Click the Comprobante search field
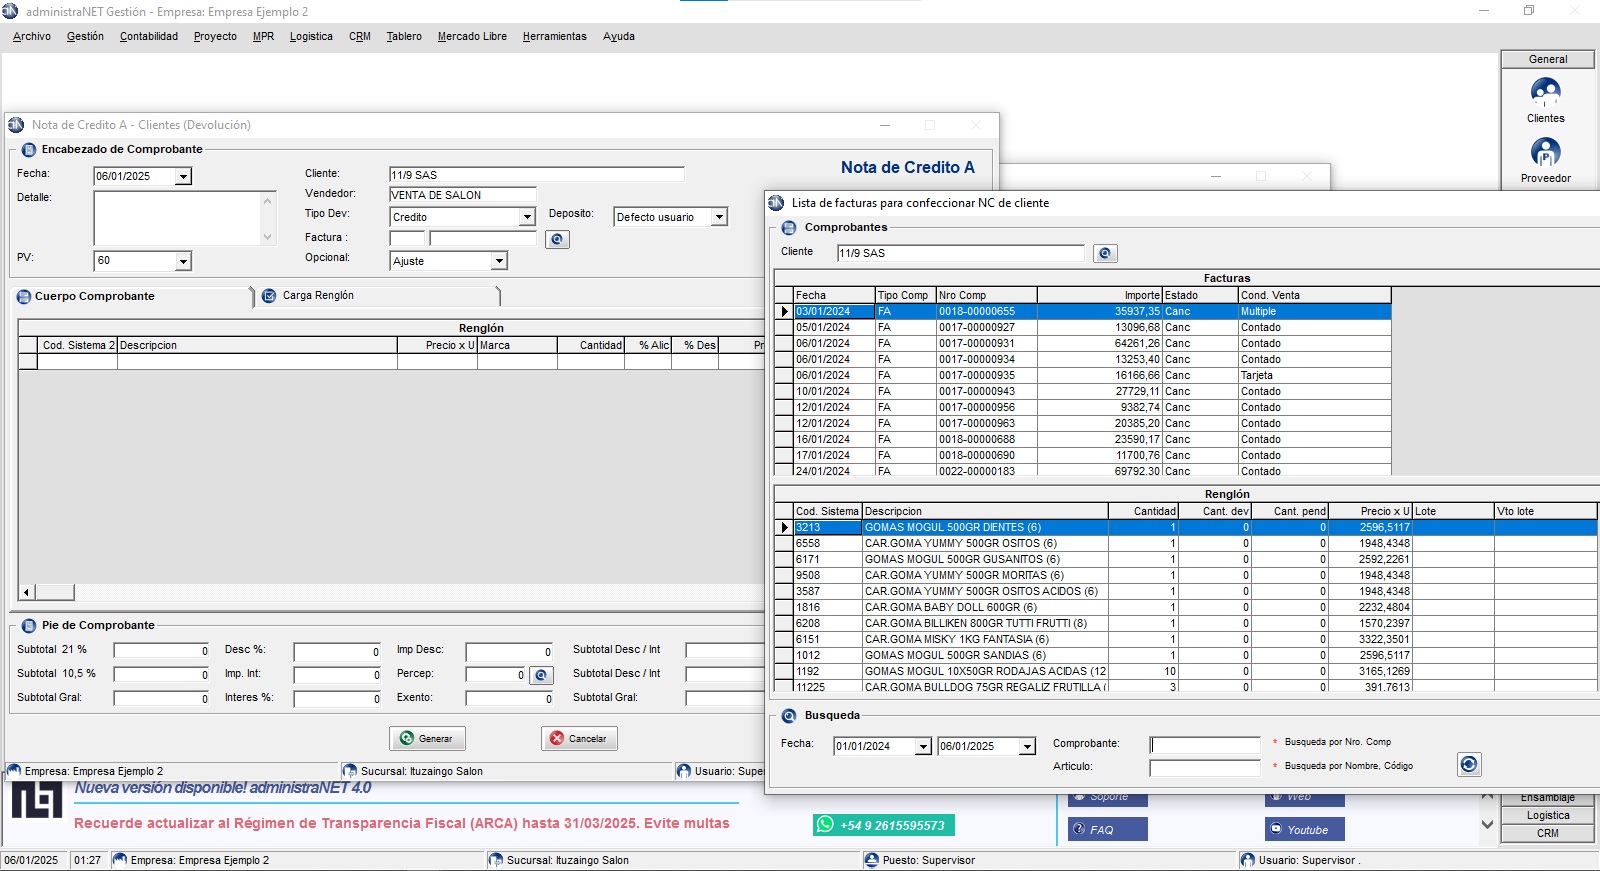This screenshot has height=871, width=1600. point(1205,745)
